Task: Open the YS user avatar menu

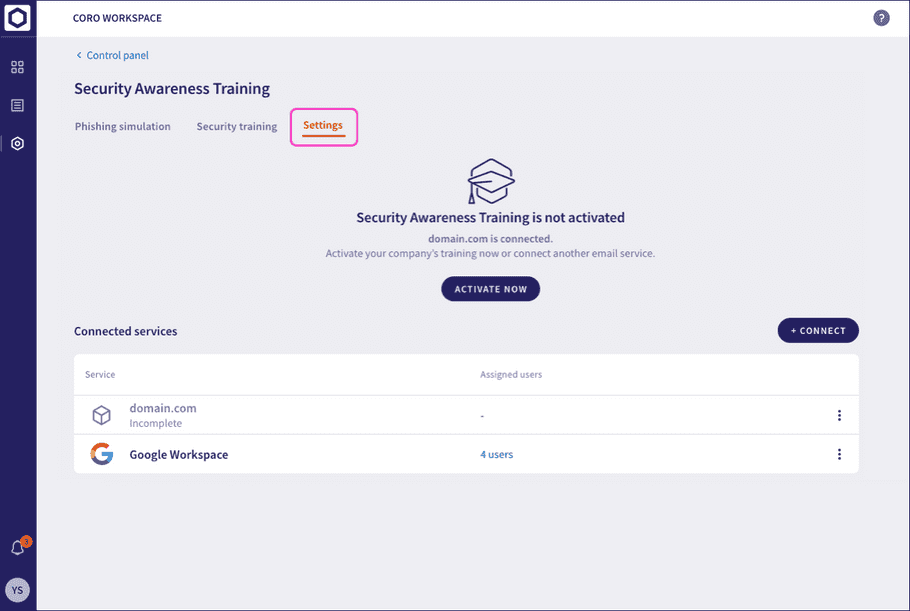Action: pos(18,590)
